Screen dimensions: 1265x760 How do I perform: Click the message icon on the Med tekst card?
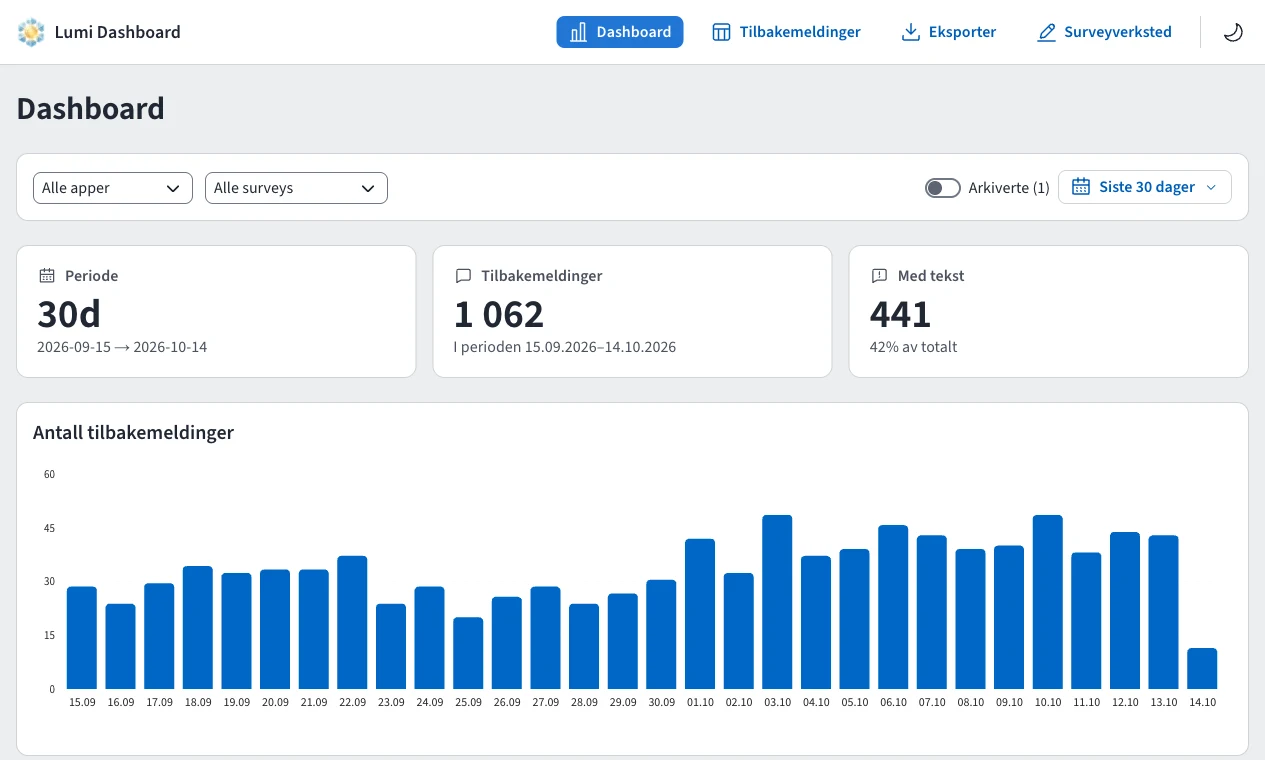click(879, 276)
